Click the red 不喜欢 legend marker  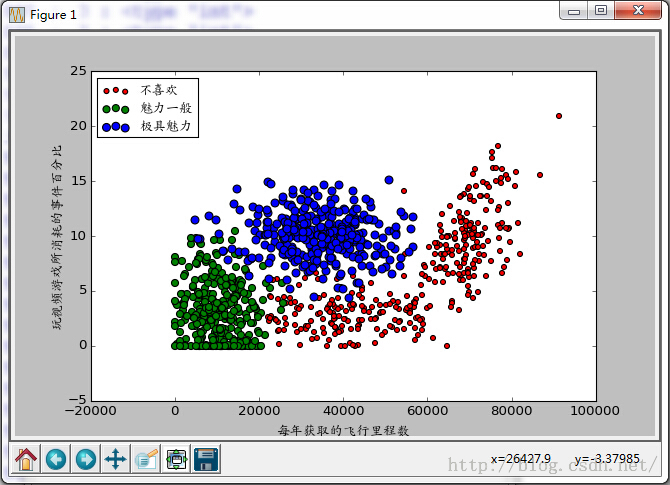(116, 91)
